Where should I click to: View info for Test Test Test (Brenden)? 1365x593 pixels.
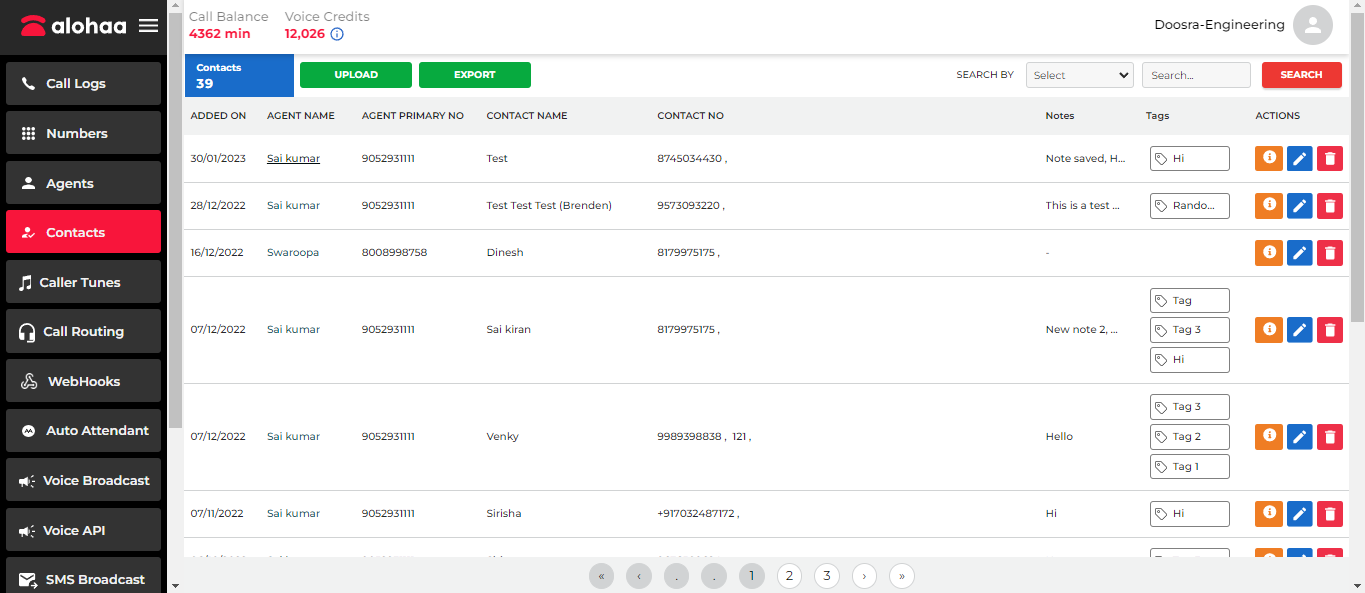click(x=1269, y=205)
